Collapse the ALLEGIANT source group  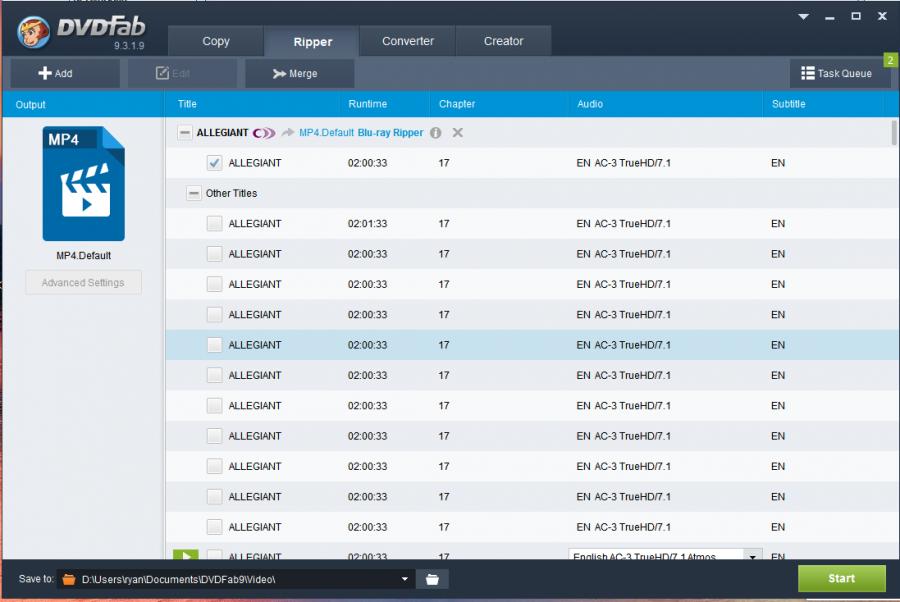coord(184,133)
